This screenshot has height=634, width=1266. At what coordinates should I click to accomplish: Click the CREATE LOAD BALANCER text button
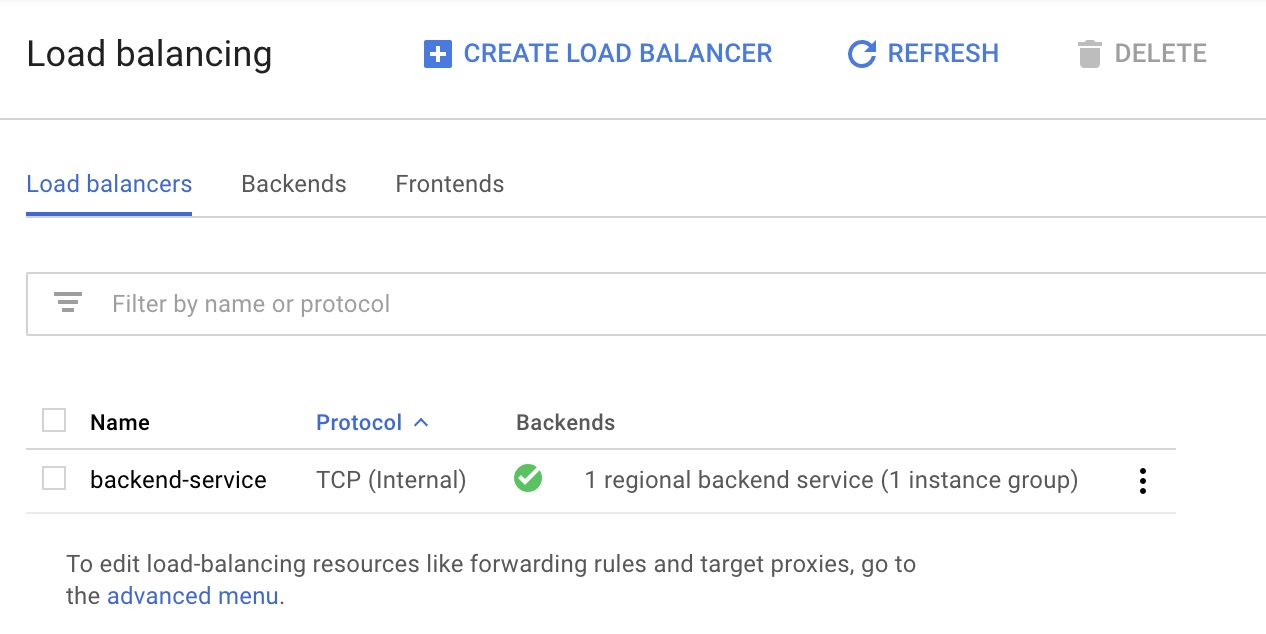[618, 53]
